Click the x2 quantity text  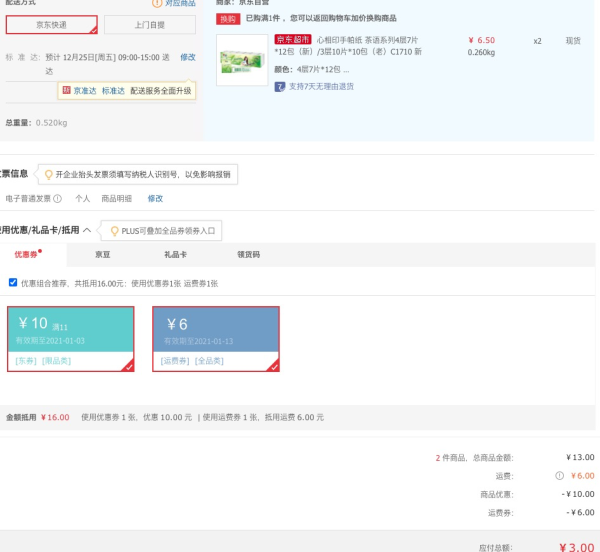click(537, 41)
